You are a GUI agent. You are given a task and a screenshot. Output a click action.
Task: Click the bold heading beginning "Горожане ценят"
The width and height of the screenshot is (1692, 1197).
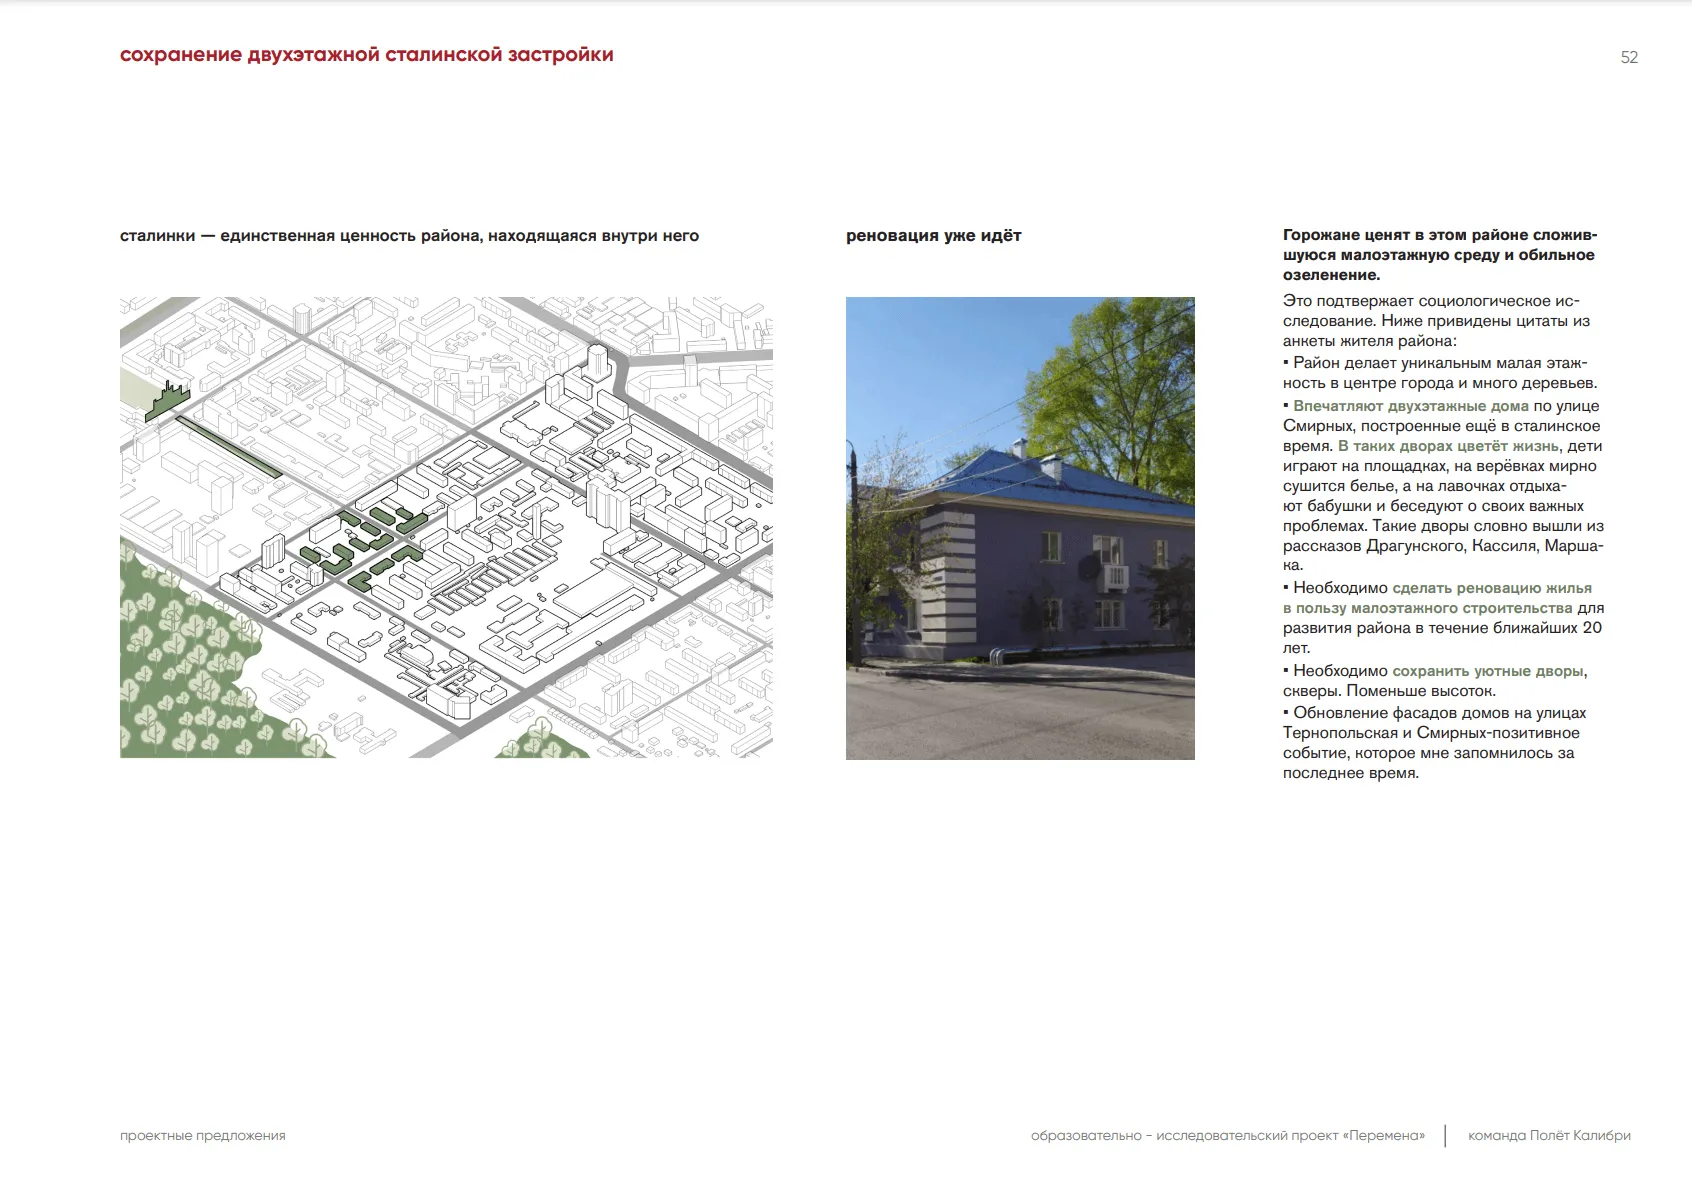[1439, 255]
